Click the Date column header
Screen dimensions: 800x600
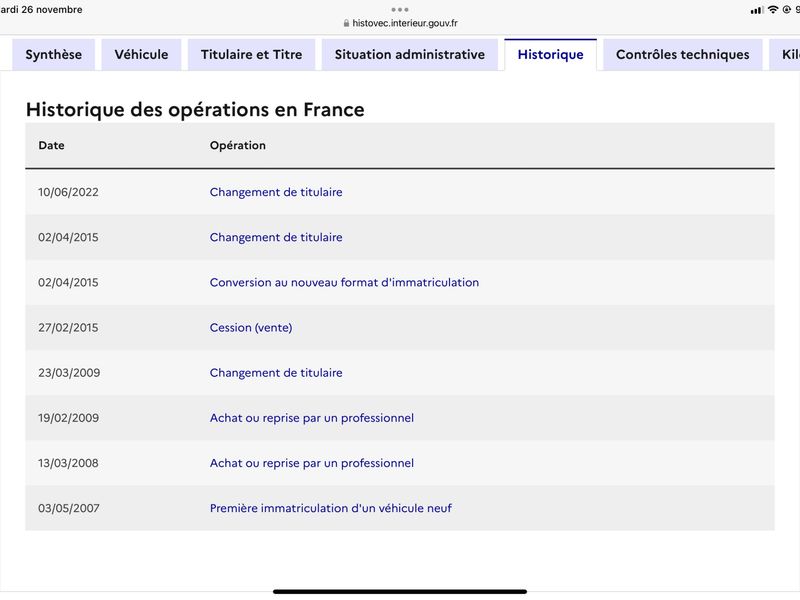(x=52, y=145)
